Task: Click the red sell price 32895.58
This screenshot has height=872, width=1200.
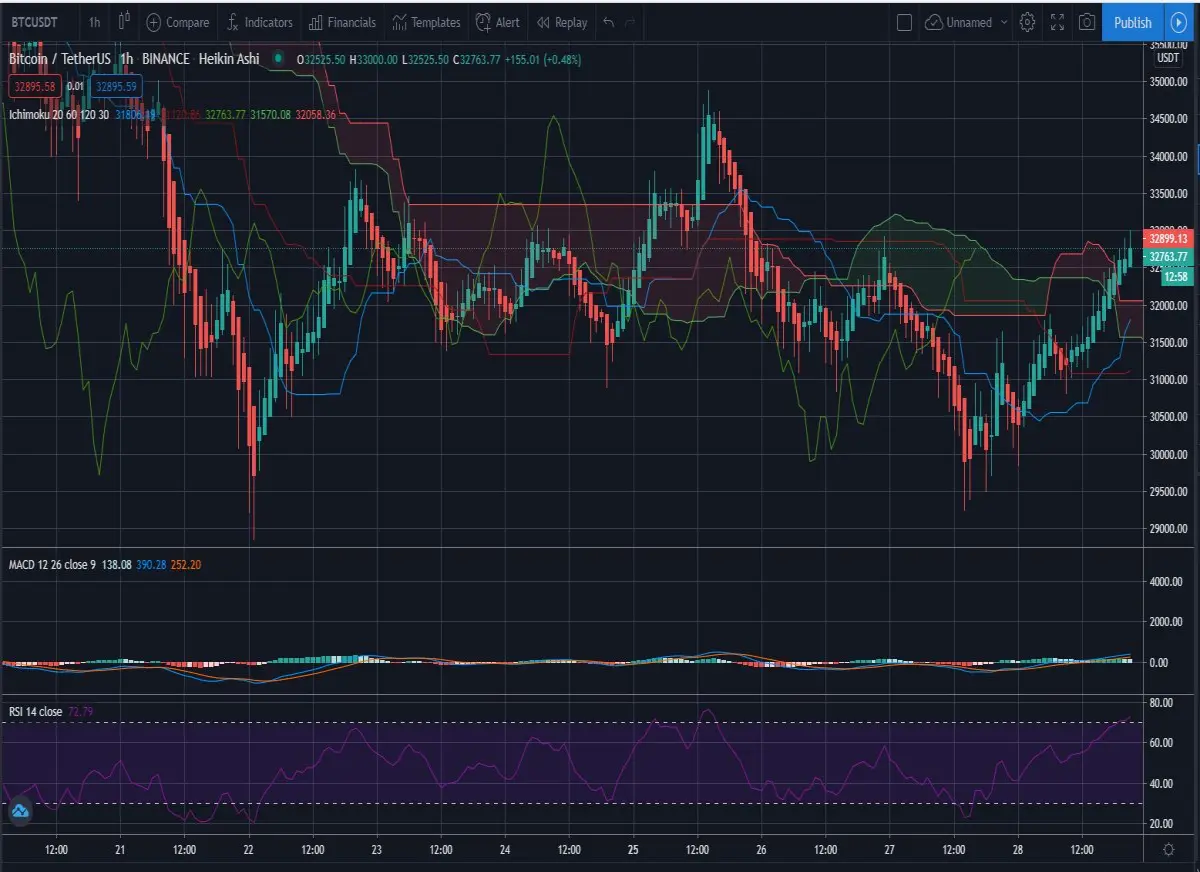Action: point(33,86)
